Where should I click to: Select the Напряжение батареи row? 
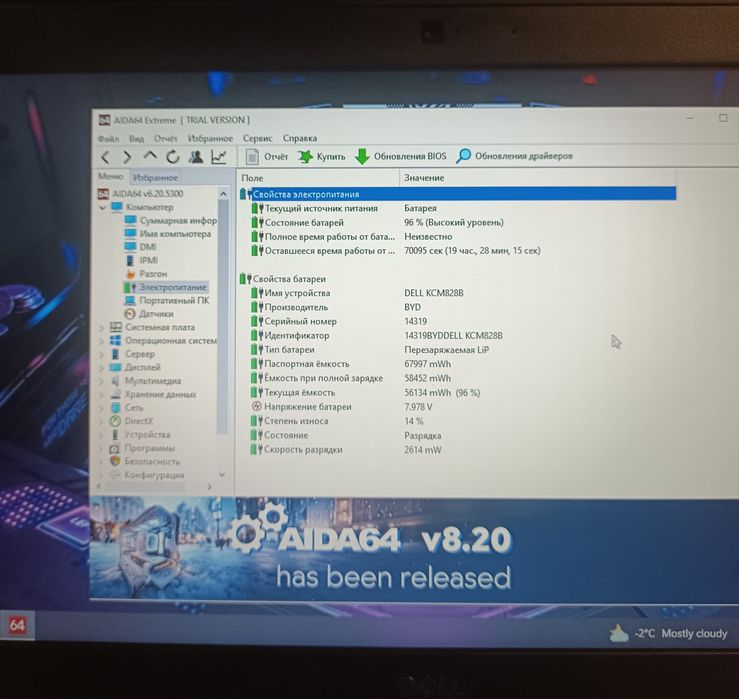458,406
